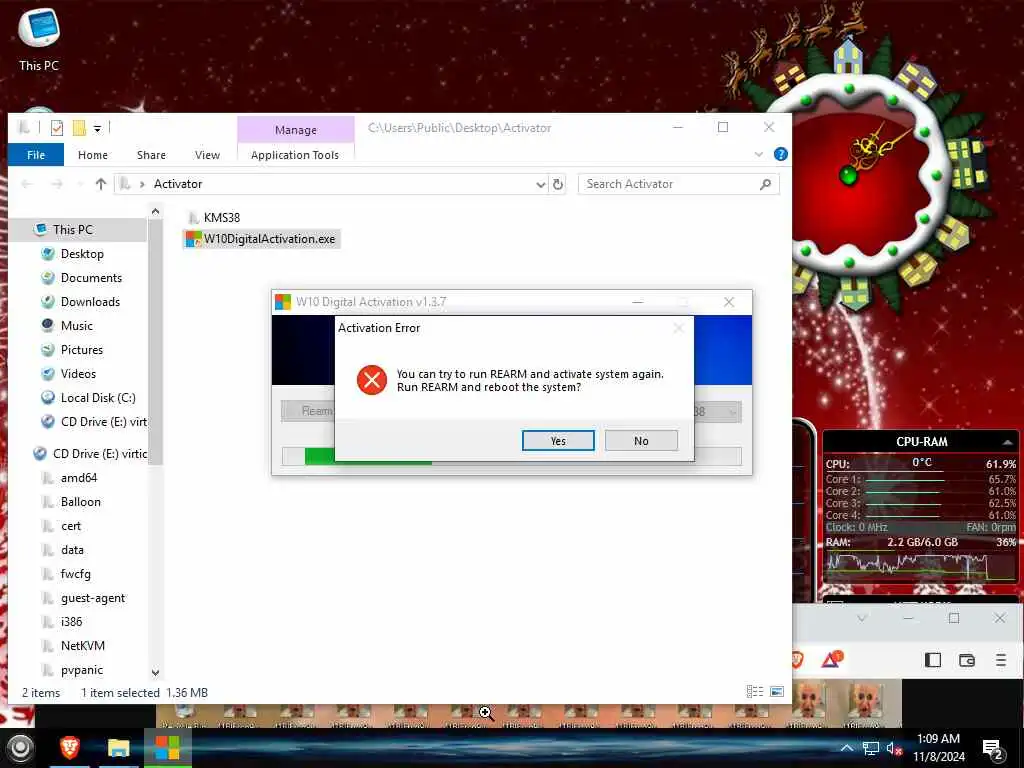Switch to the View ribbon tab
Viewport: 1024px width, 768px height.
(x=207, y=155)
